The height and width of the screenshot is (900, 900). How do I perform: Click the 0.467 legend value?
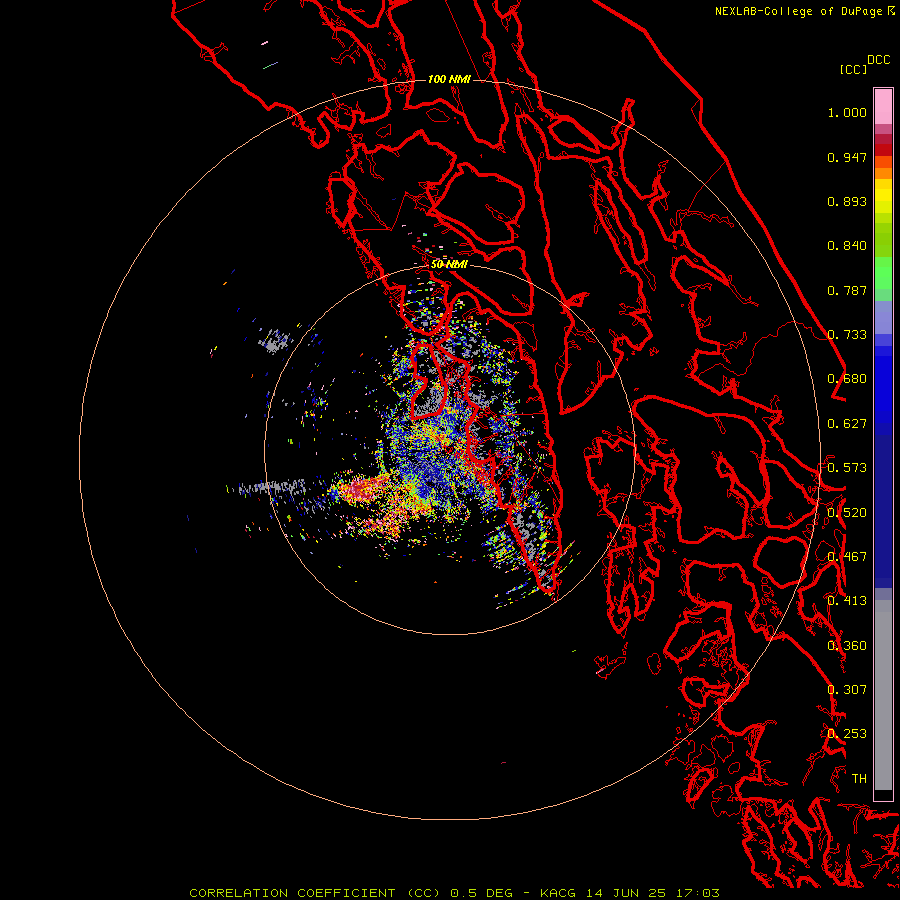pyautogui.click(x=847, y=557)
